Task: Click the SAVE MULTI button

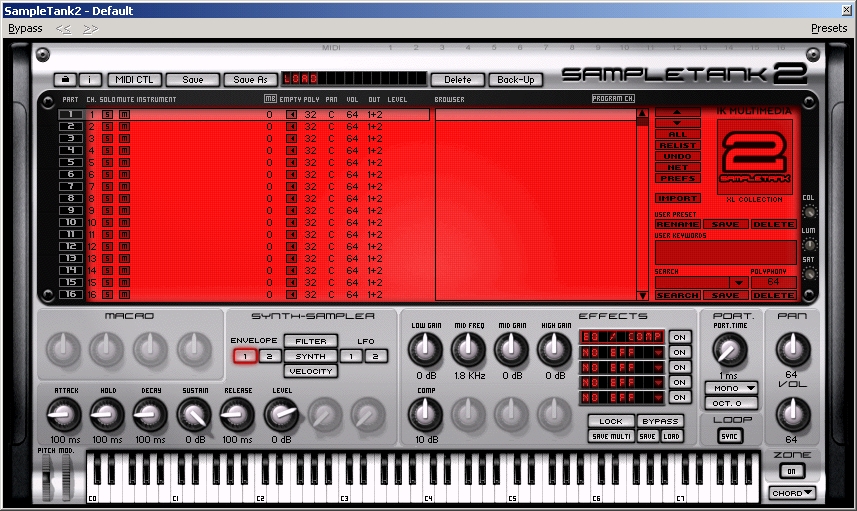Action: 612,436
